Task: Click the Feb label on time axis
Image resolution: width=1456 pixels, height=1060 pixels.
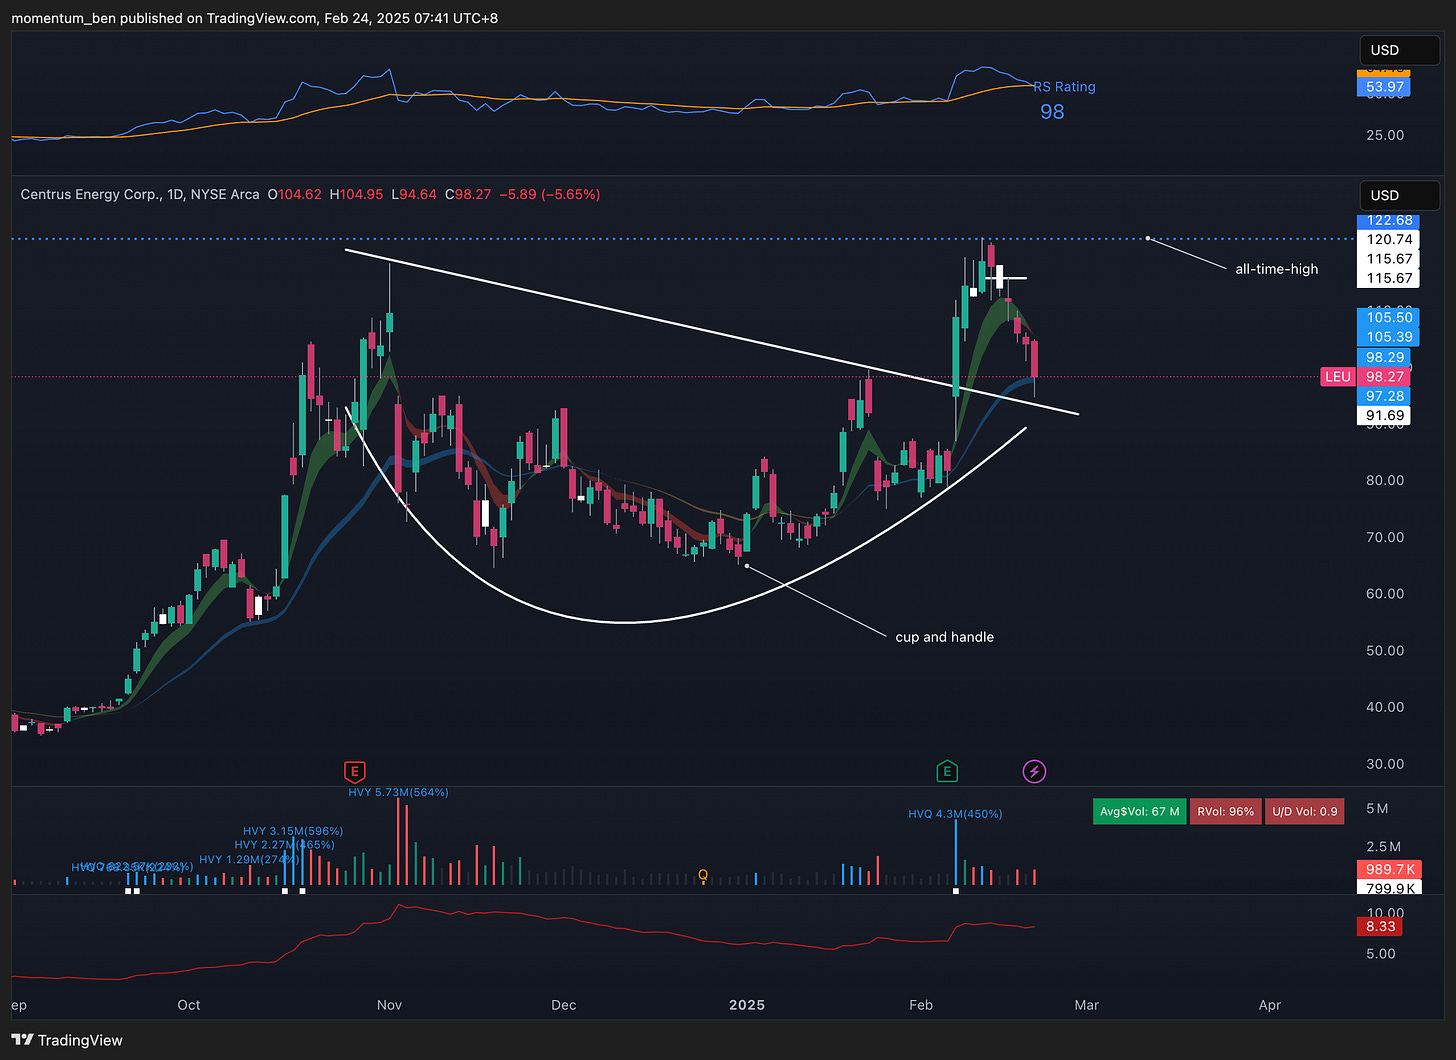Action: click(921, 1005)
